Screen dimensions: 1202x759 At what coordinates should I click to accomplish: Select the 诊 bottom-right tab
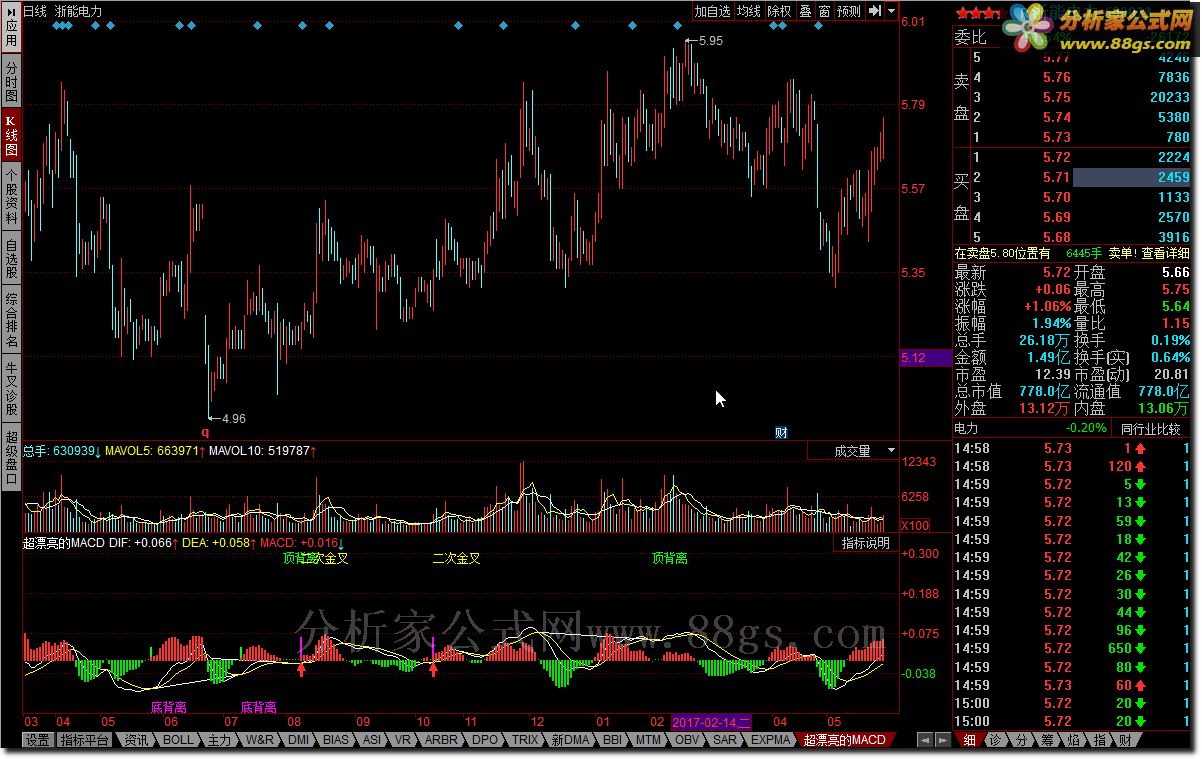click(995, 740)
